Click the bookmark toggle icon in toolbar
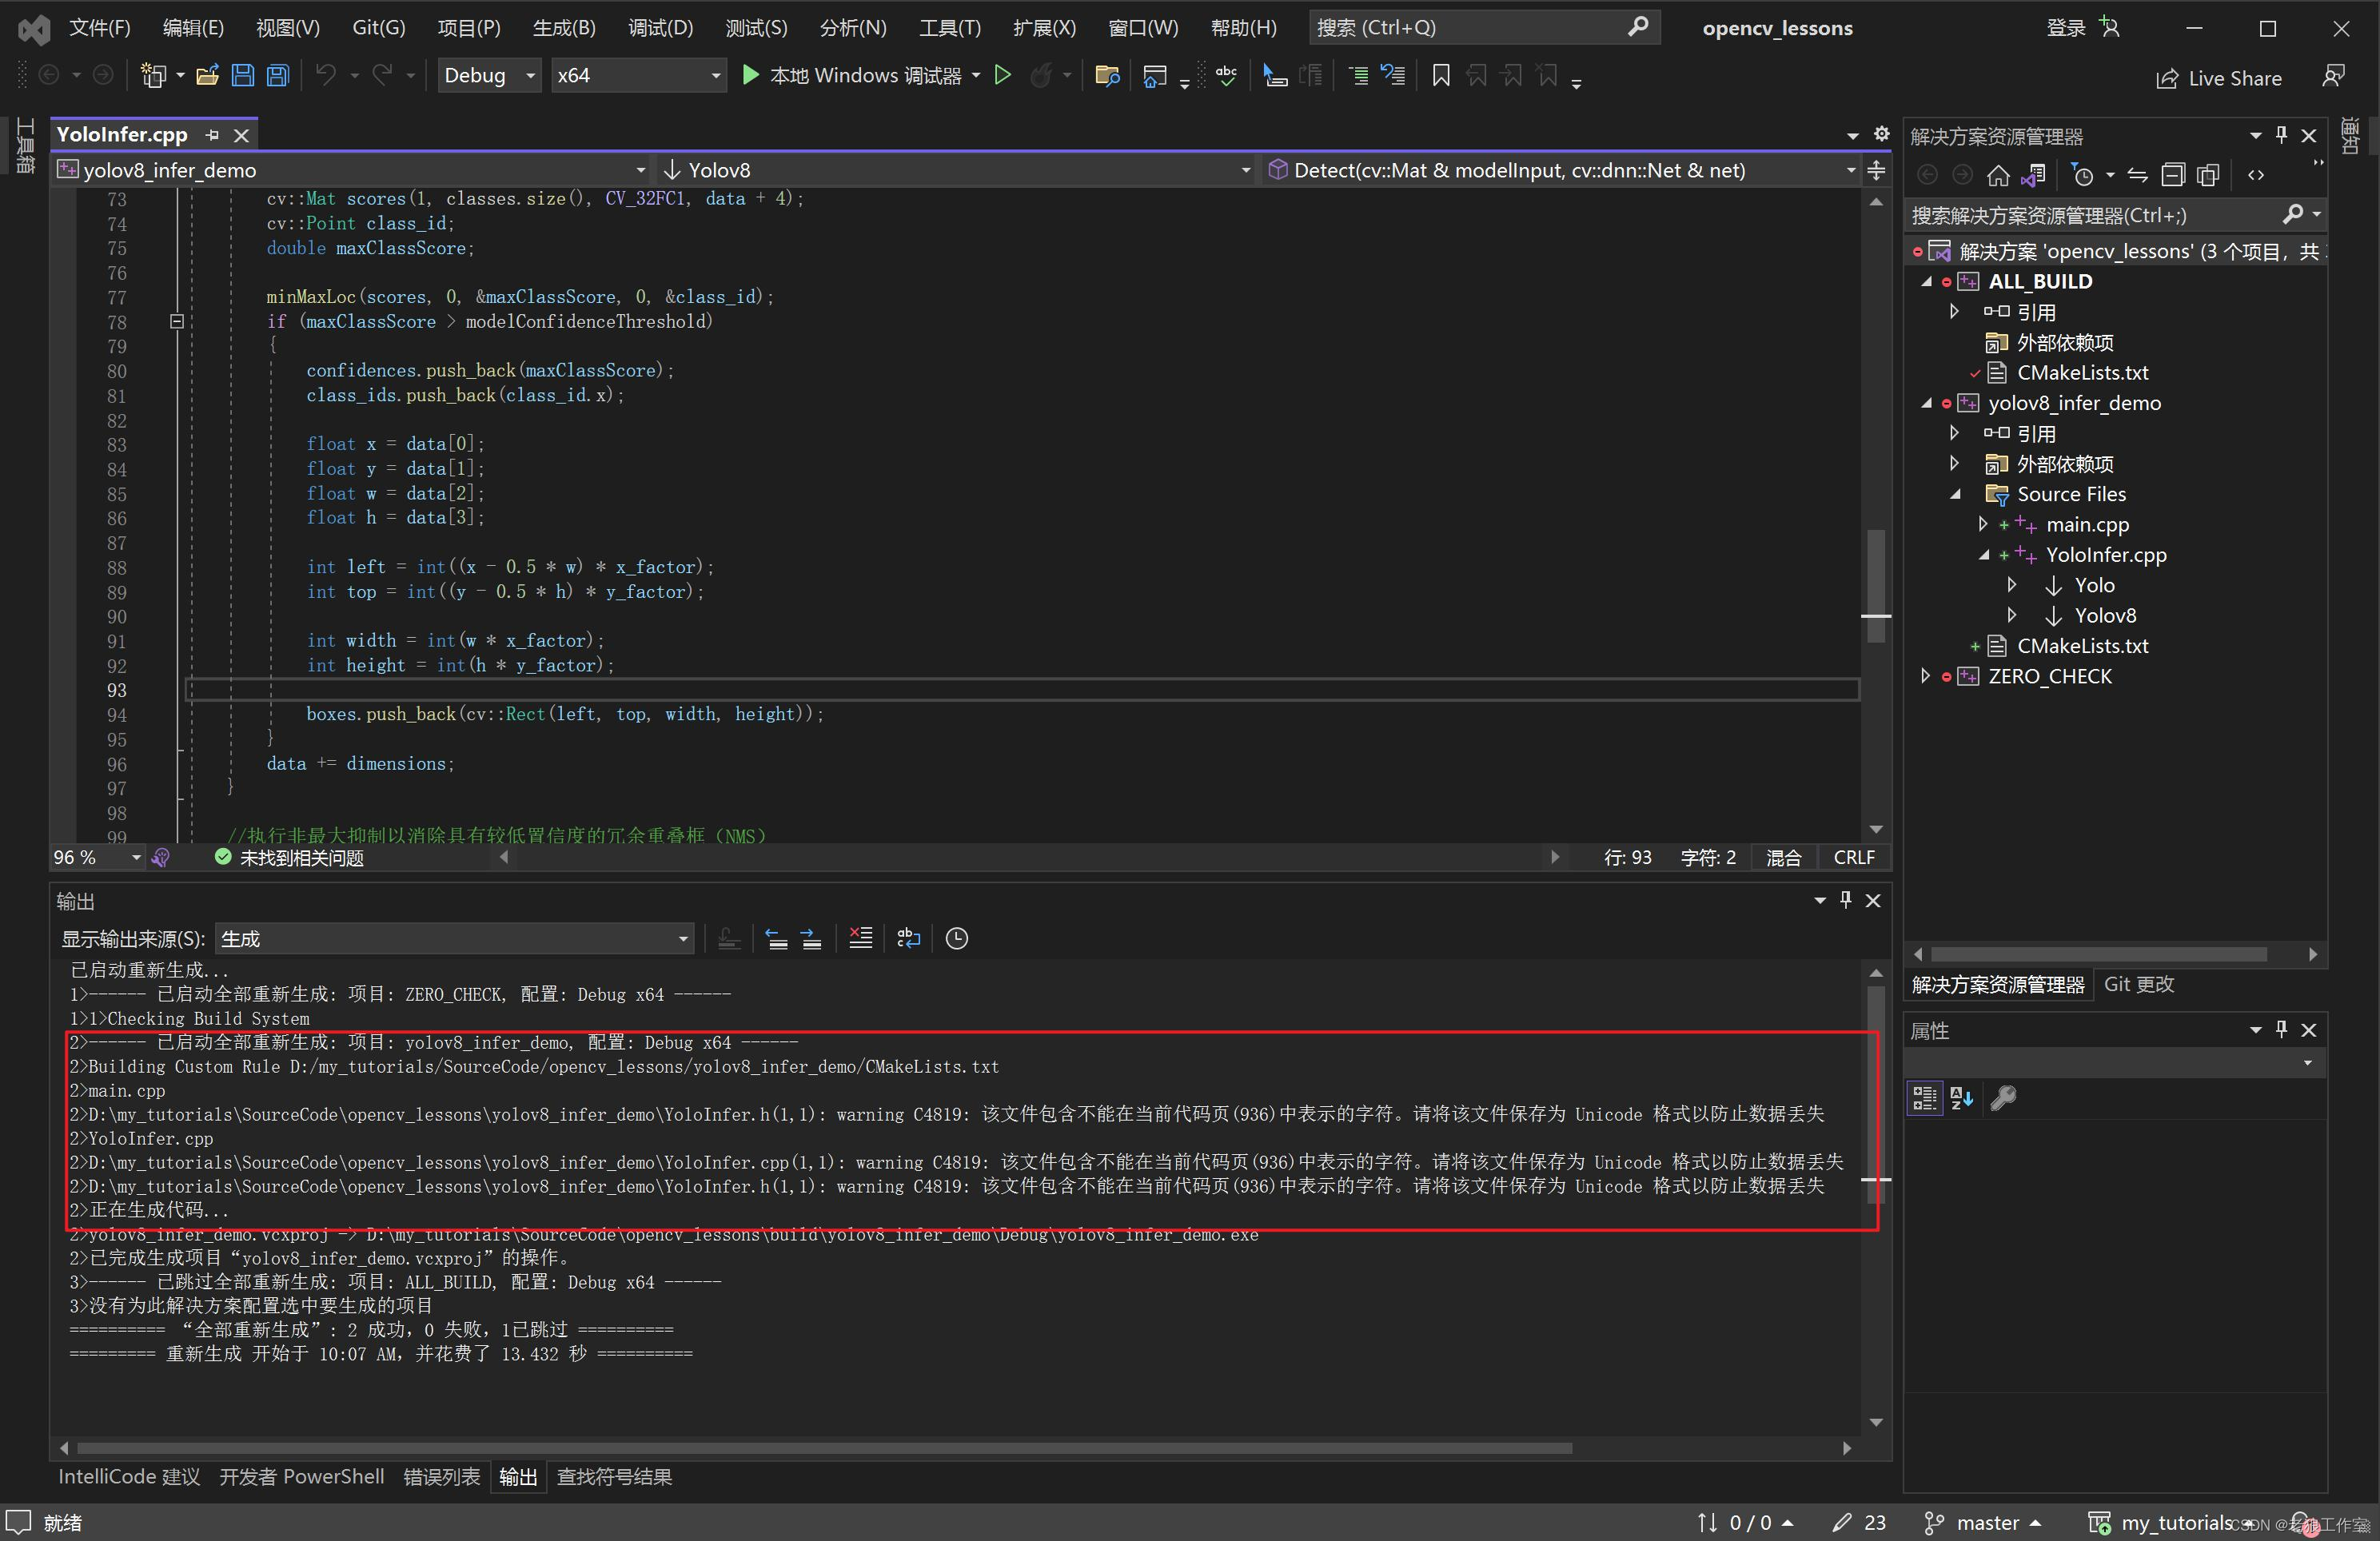Screen dimensions: 2380x1541 coord(1440,75)
